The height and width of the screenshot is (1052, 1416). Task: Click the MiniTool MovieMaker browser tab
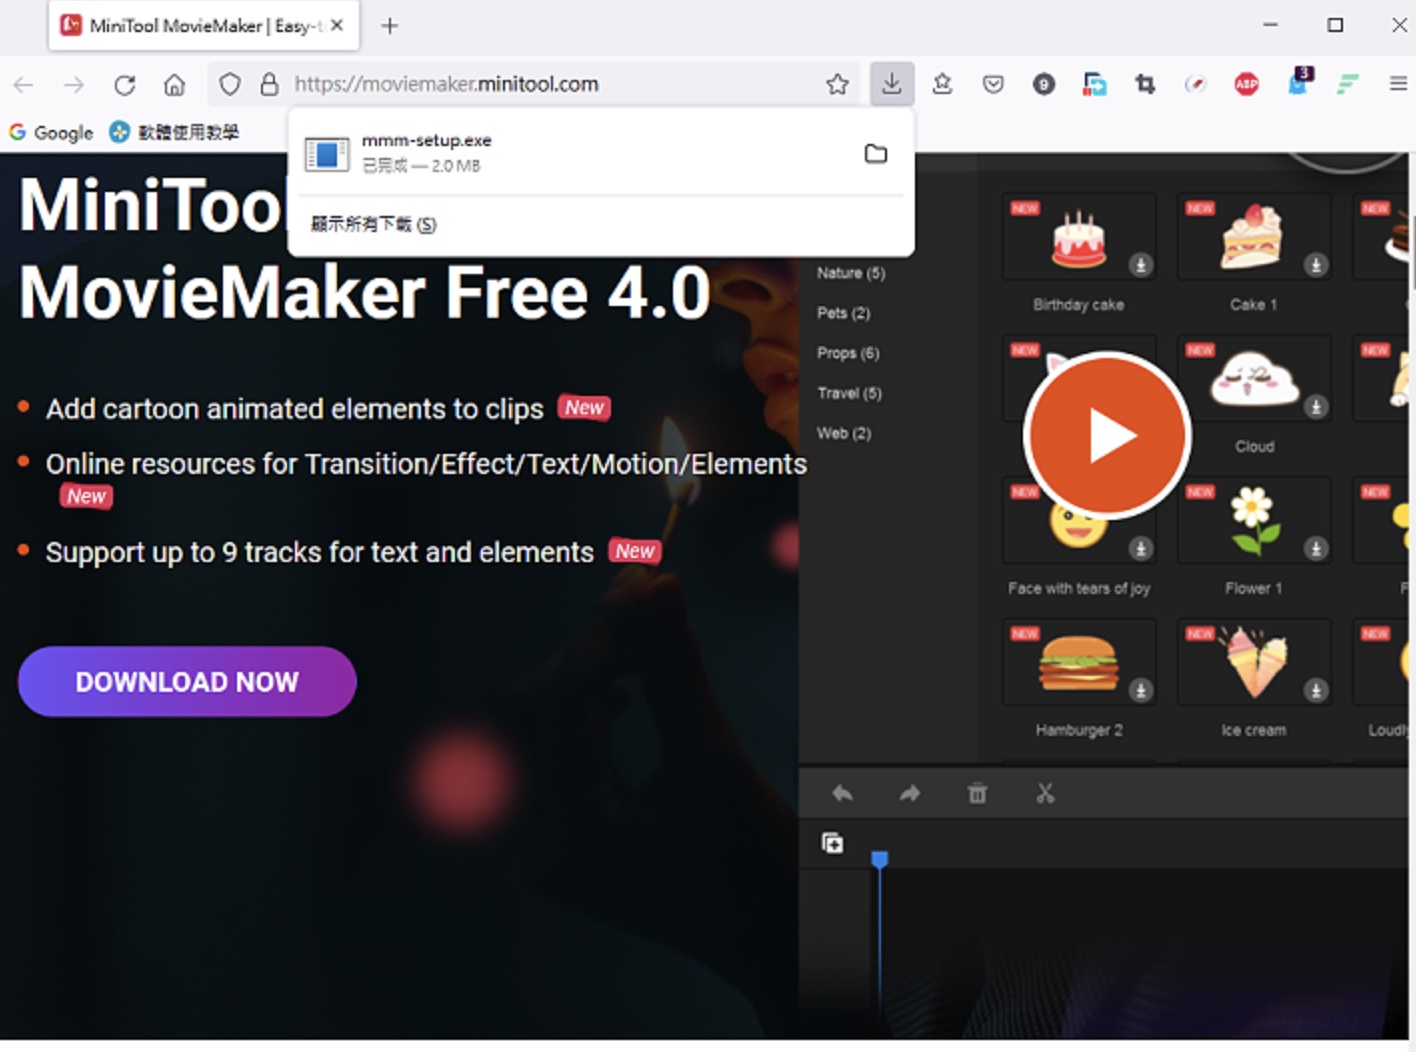(x=204, y=26)
